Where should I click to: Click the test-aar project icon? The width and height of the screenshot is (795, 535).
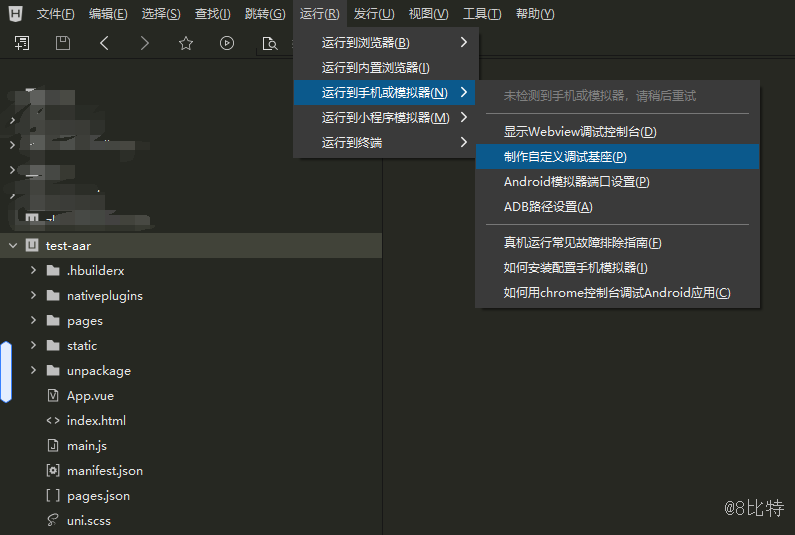32,245
